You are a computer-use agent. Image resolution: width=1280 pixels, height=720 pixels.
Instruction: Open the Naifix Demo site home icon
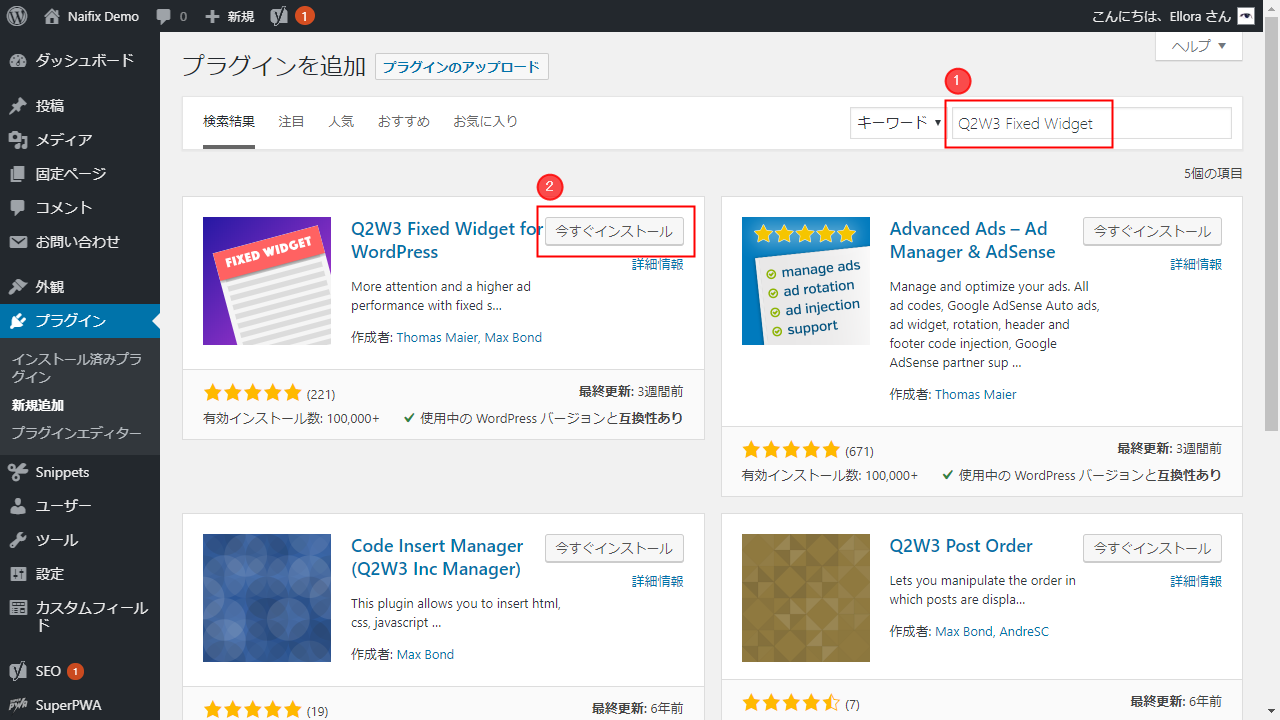tap(52, 16)
